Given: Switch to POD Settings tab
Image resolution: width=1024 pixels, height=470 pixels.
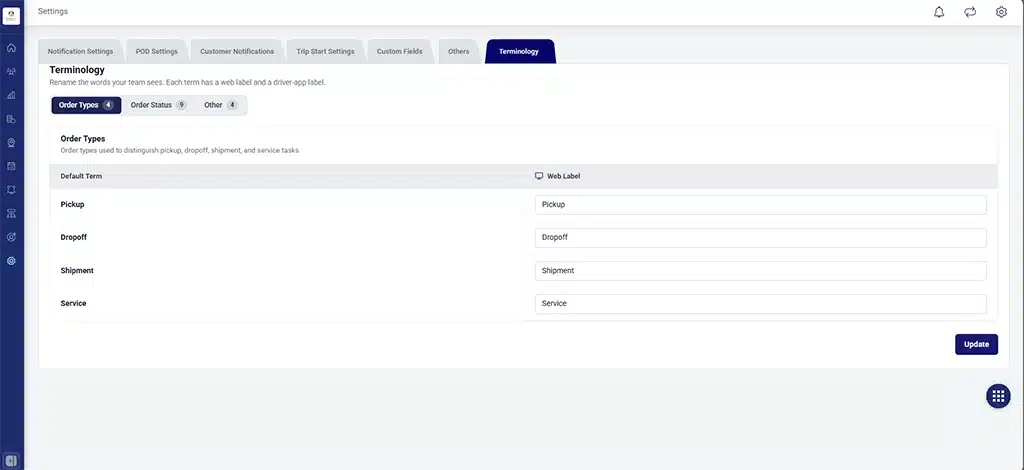Looking at the screenshot, I should coord(157,52).
